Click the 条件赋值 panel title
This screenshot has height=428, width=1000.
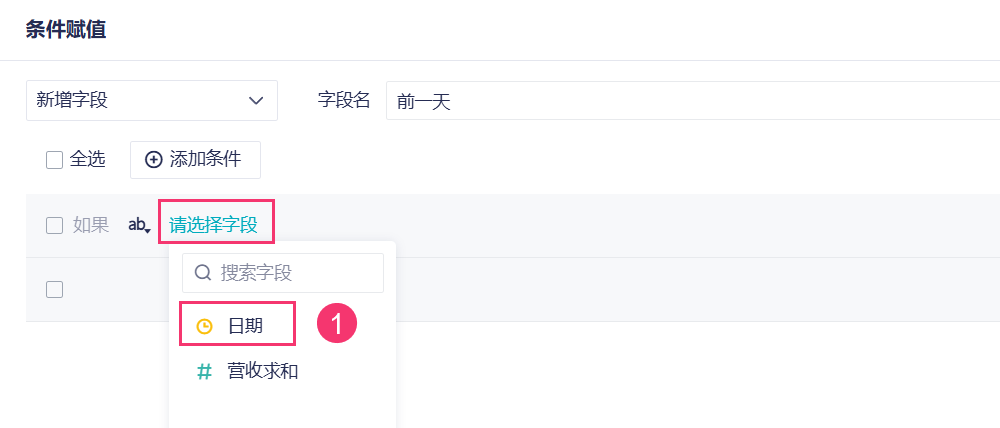click(x=66, y=30)
